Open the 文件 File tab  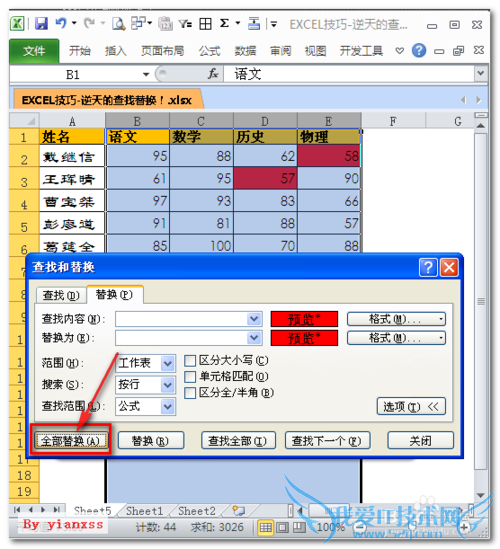34,51
